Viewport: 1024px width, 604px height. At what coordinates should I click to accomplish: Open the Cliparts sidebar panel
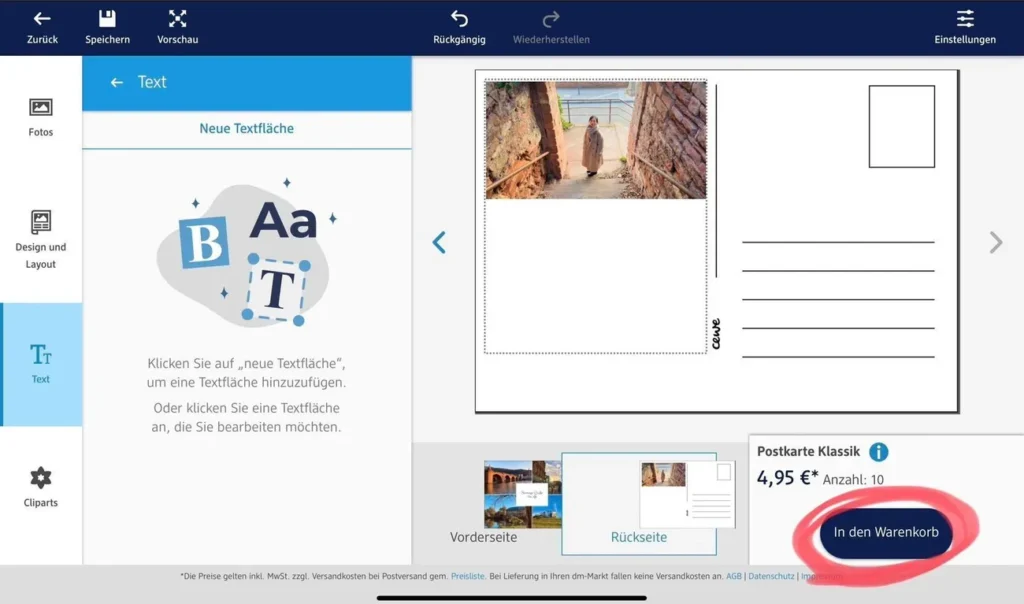(x=41, y=487)
